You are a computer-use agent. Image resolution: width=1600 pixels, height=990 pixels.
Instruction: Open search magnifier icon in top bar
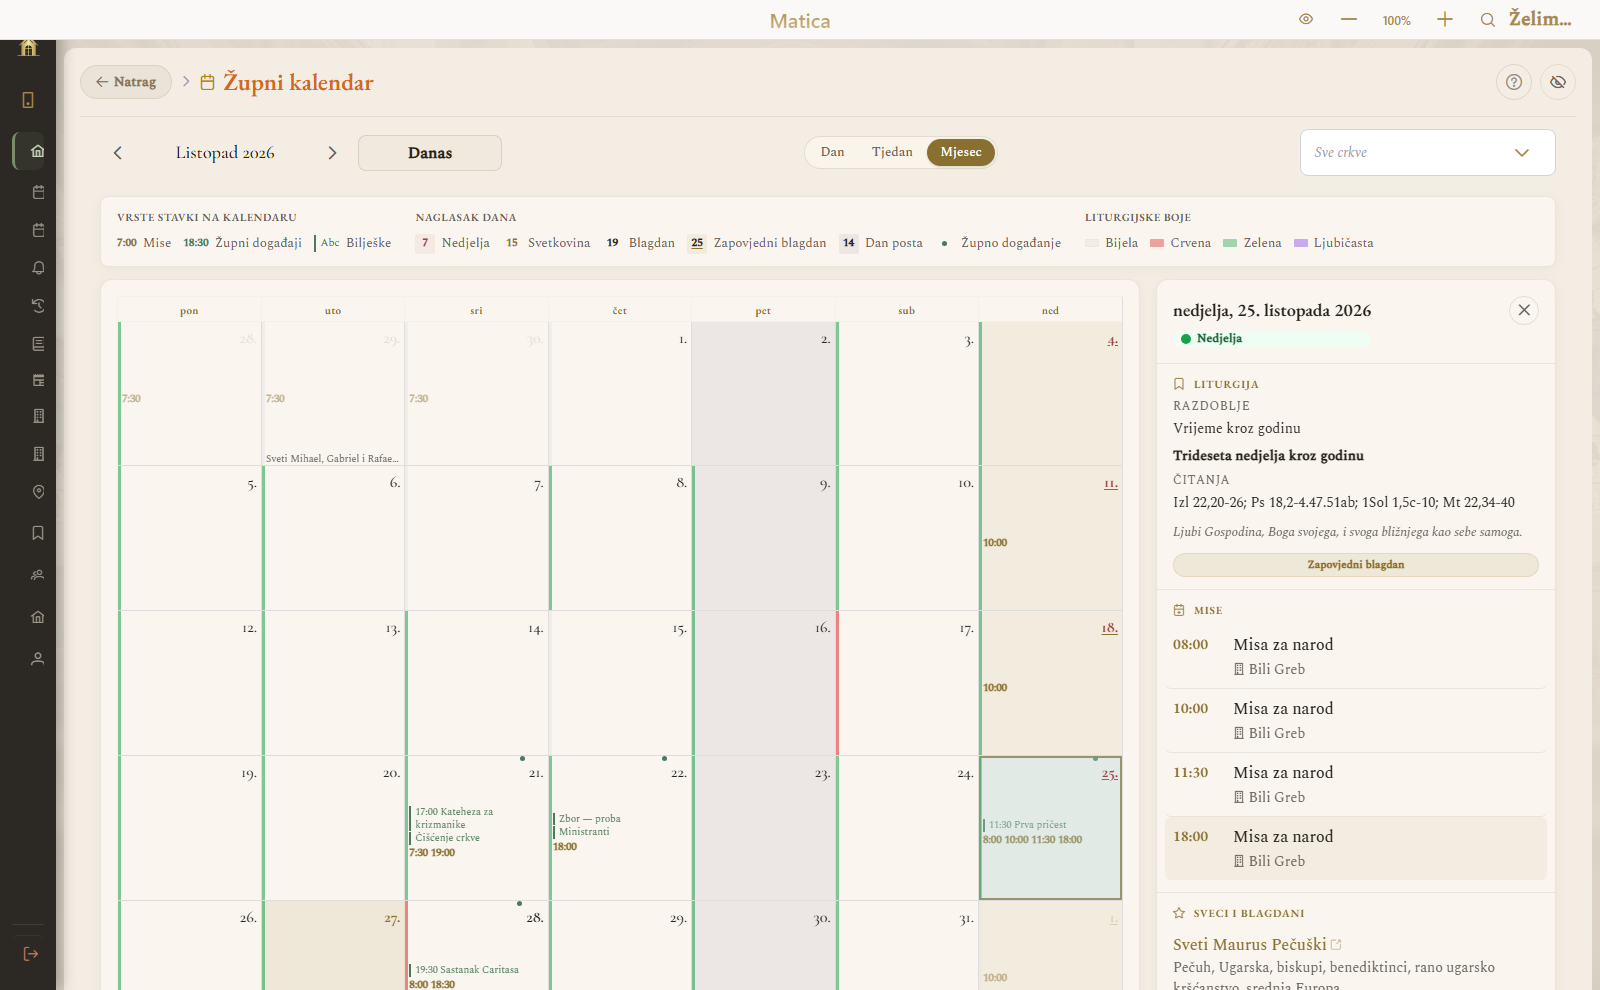(x=1488, y=20)
